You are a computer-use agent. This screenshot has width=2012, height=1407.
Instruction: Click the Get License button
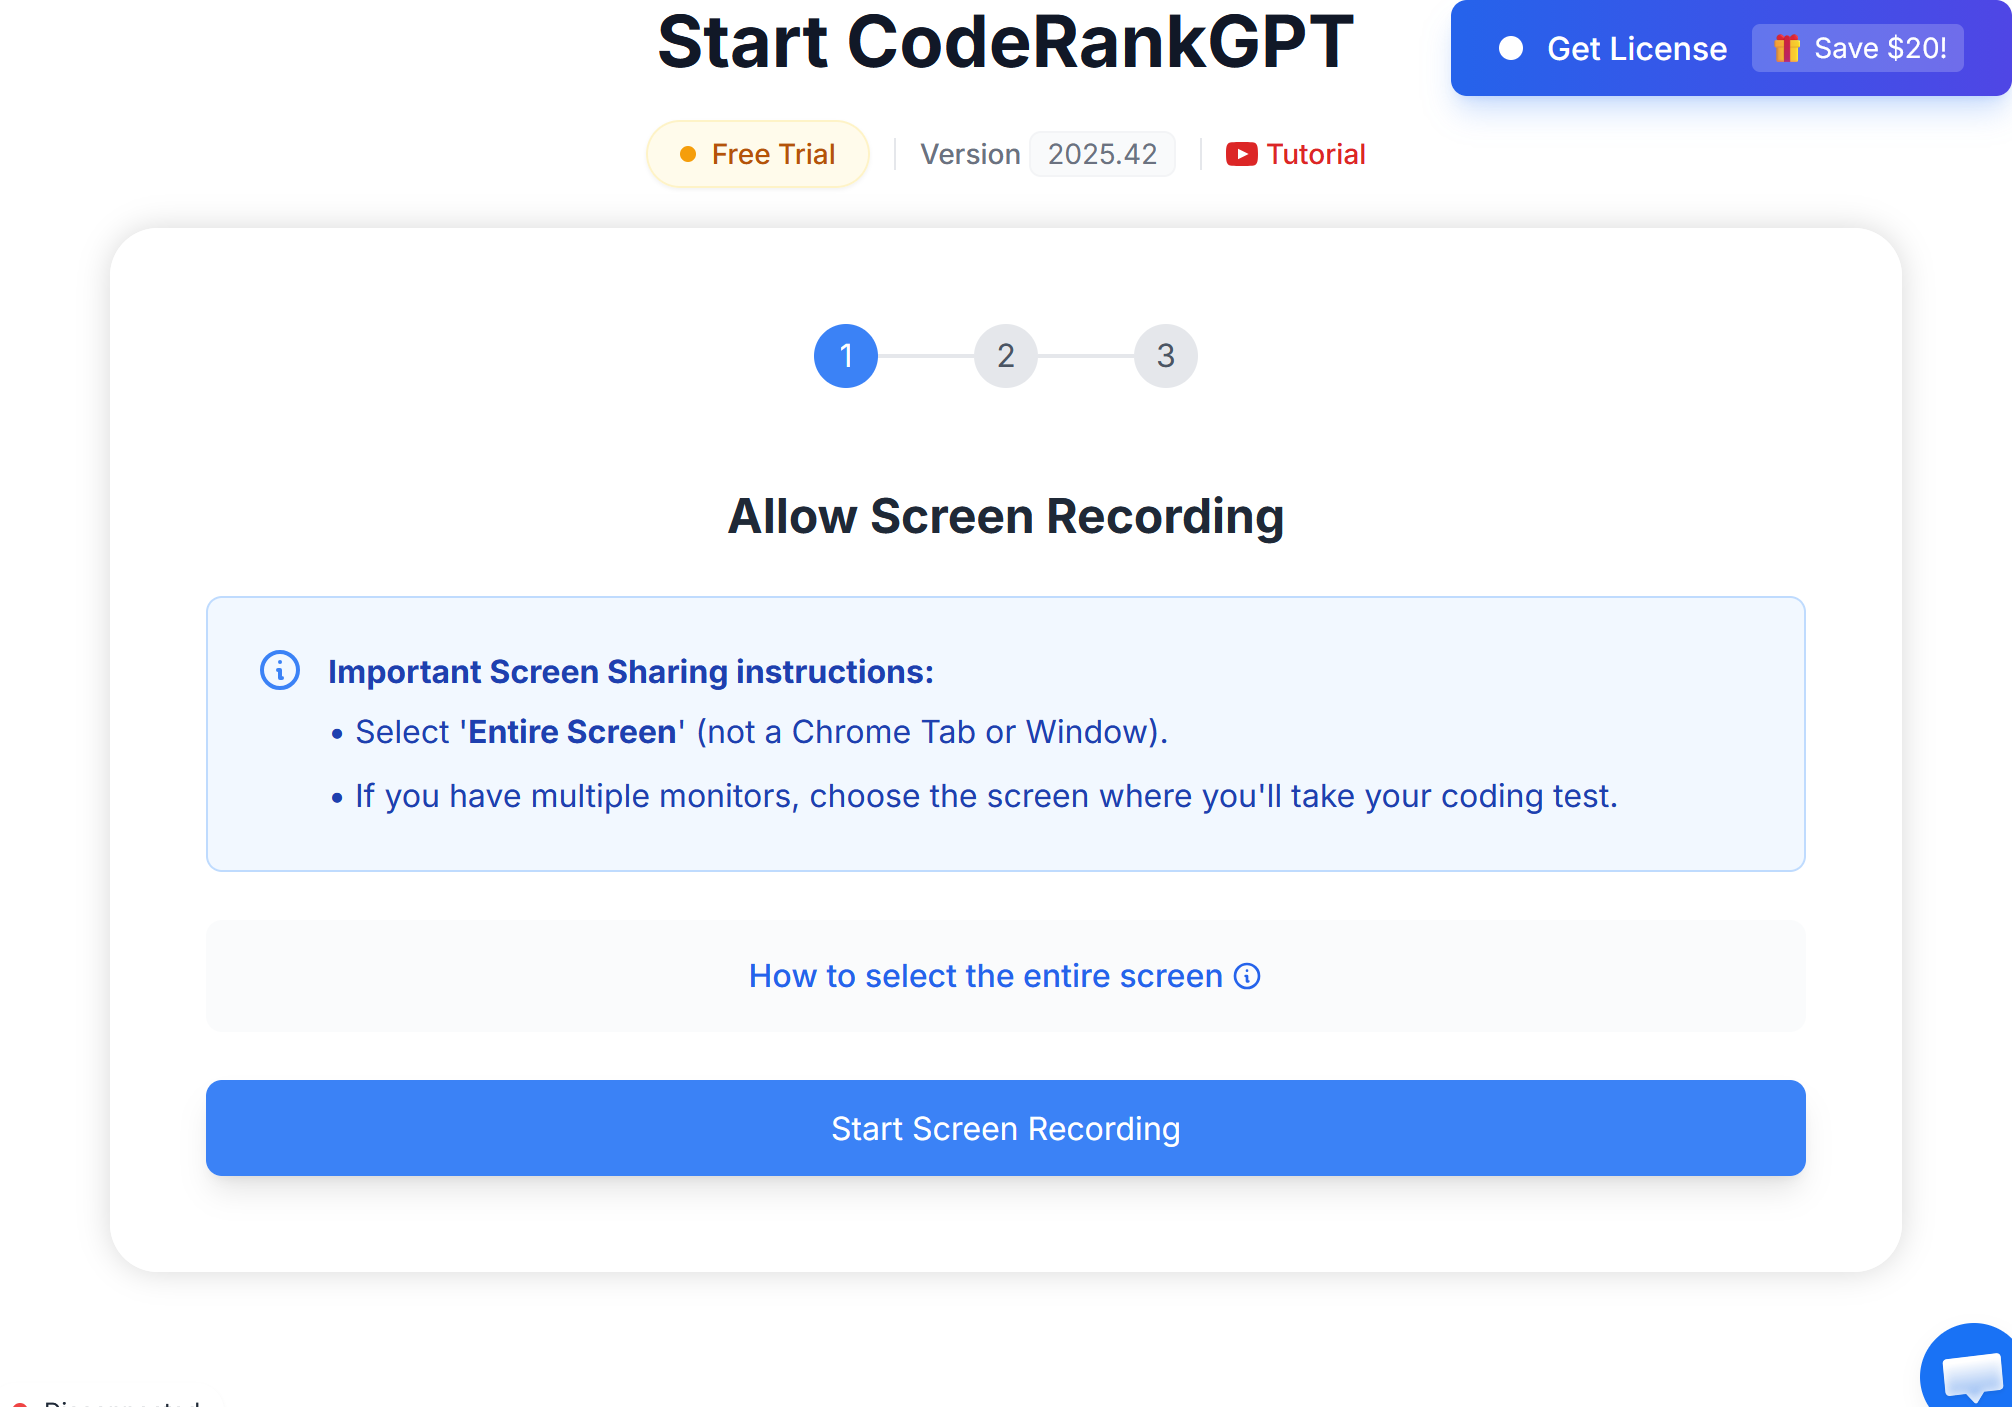[1636, 48]
